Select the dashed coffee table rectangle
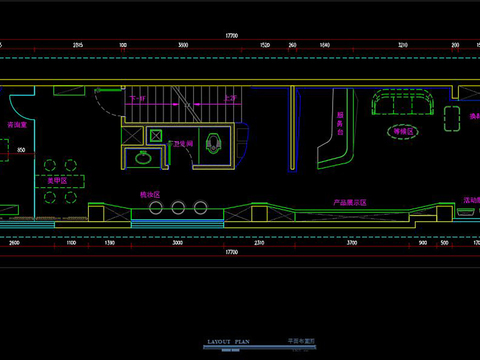 click(x=452, y=119)
